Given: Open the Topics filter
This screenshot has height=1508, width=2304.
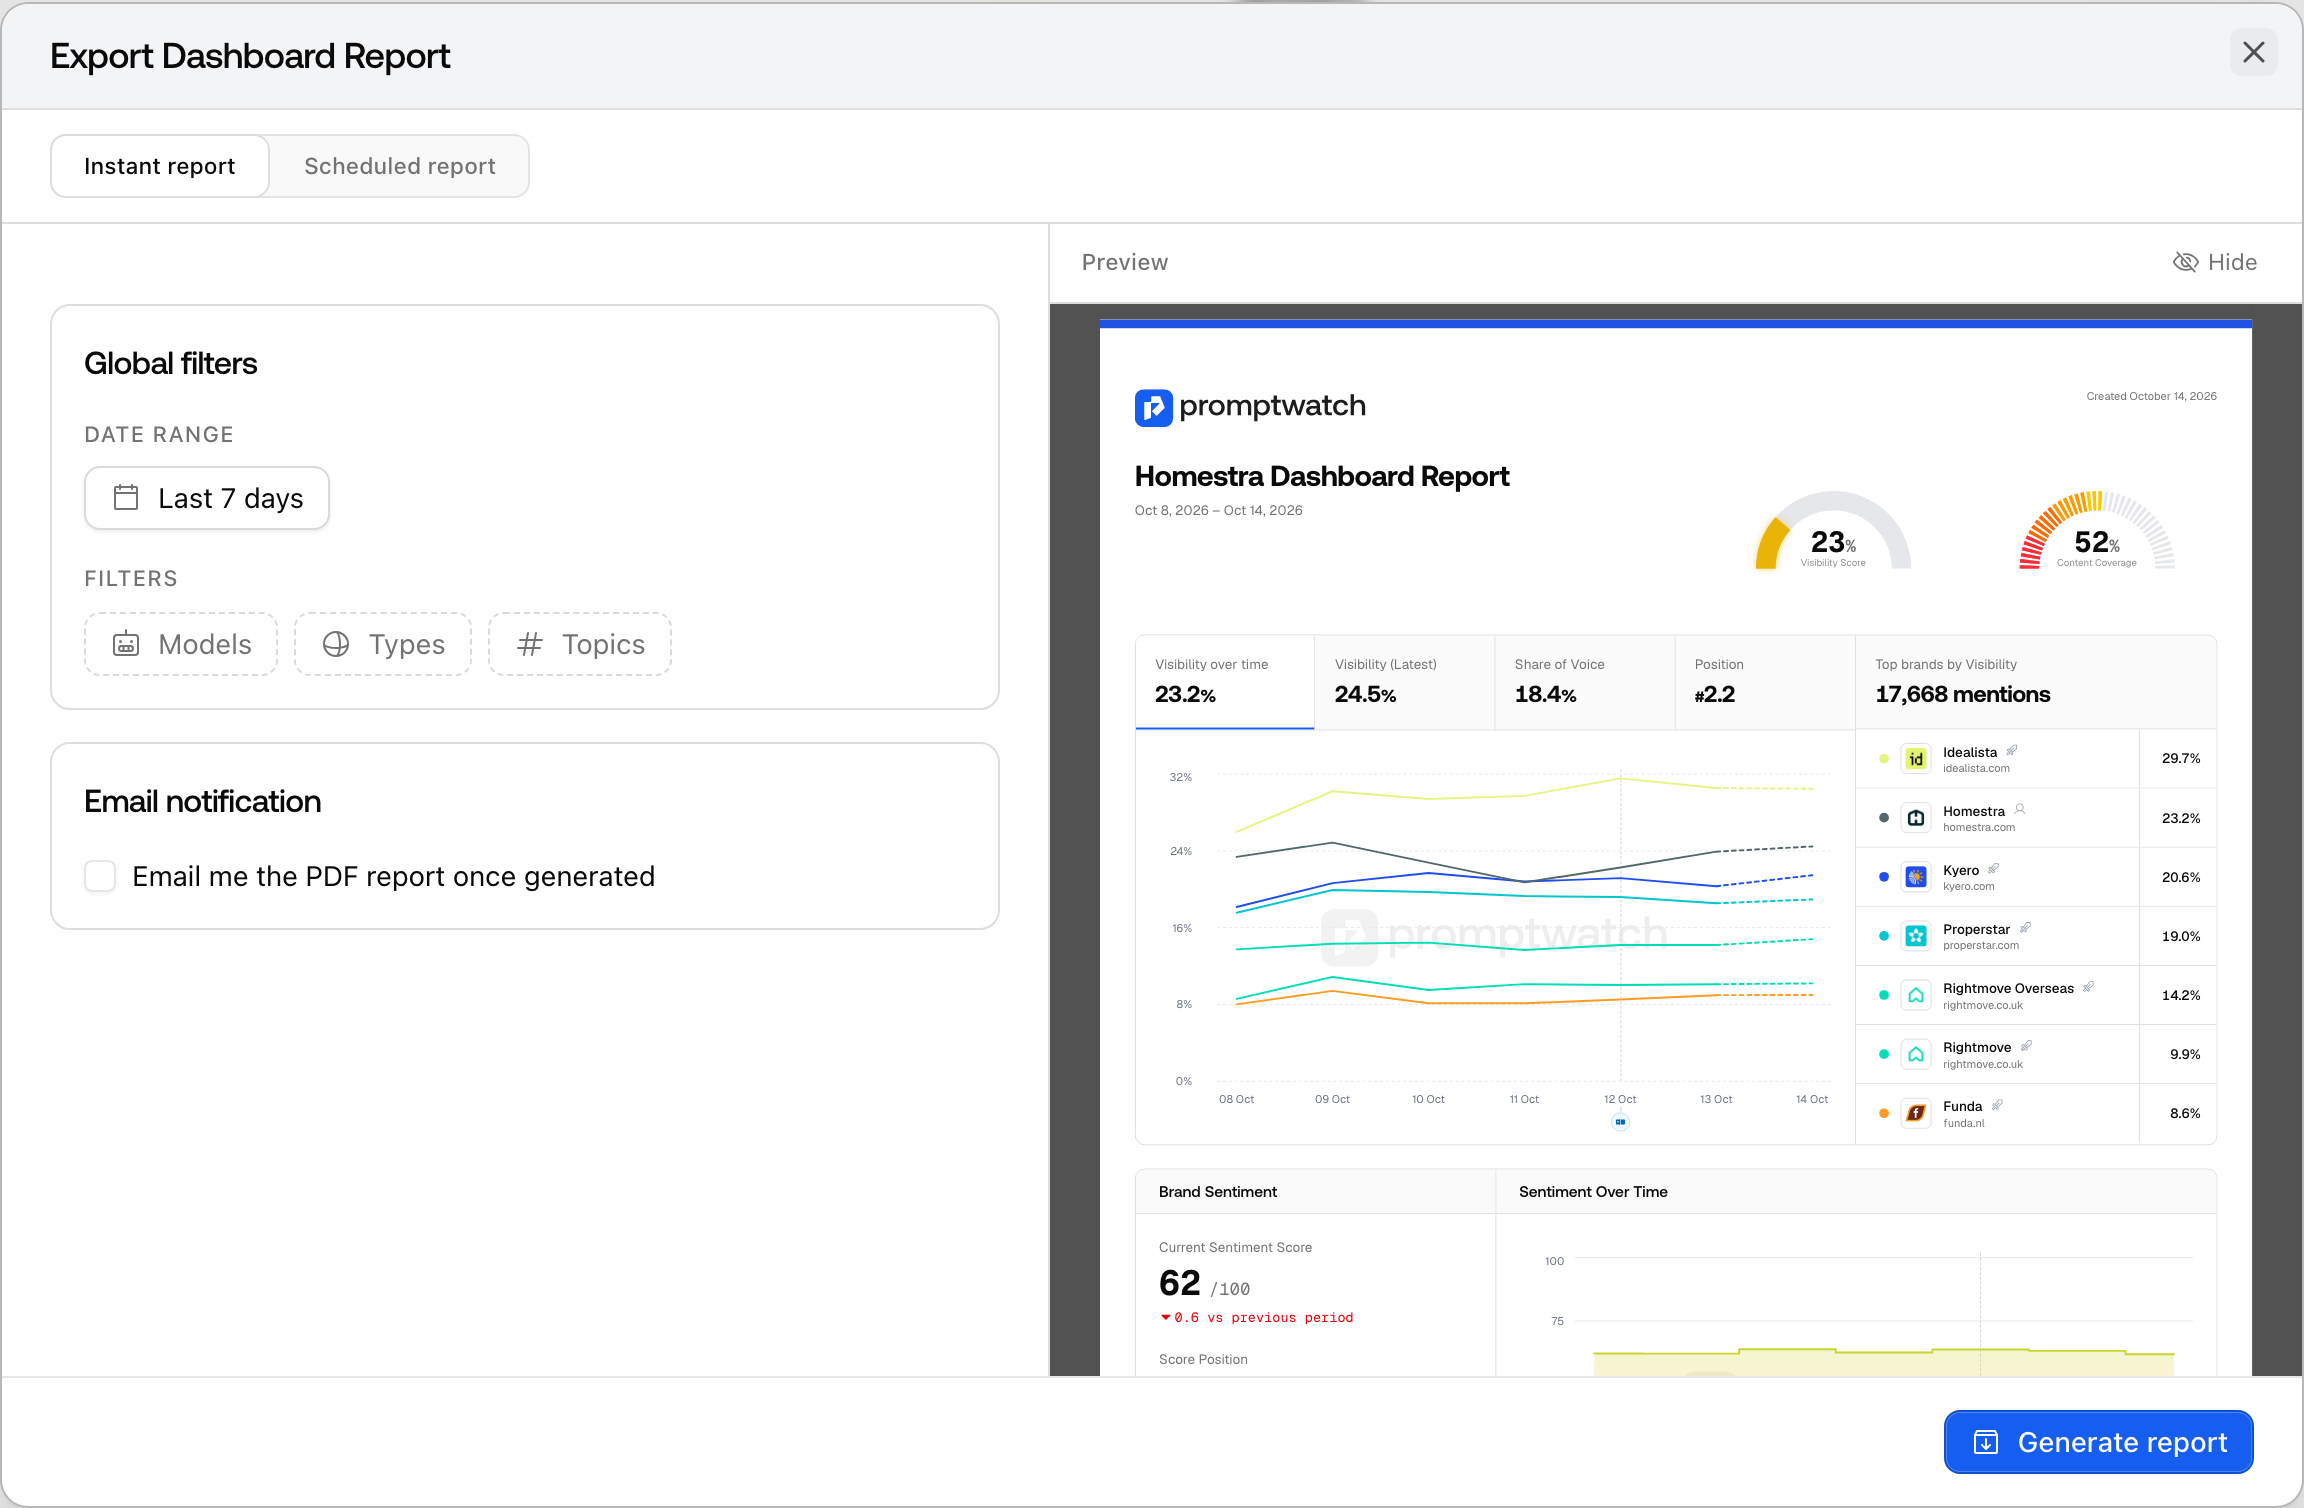Looking at the screenshot, I should click(580, 644).
